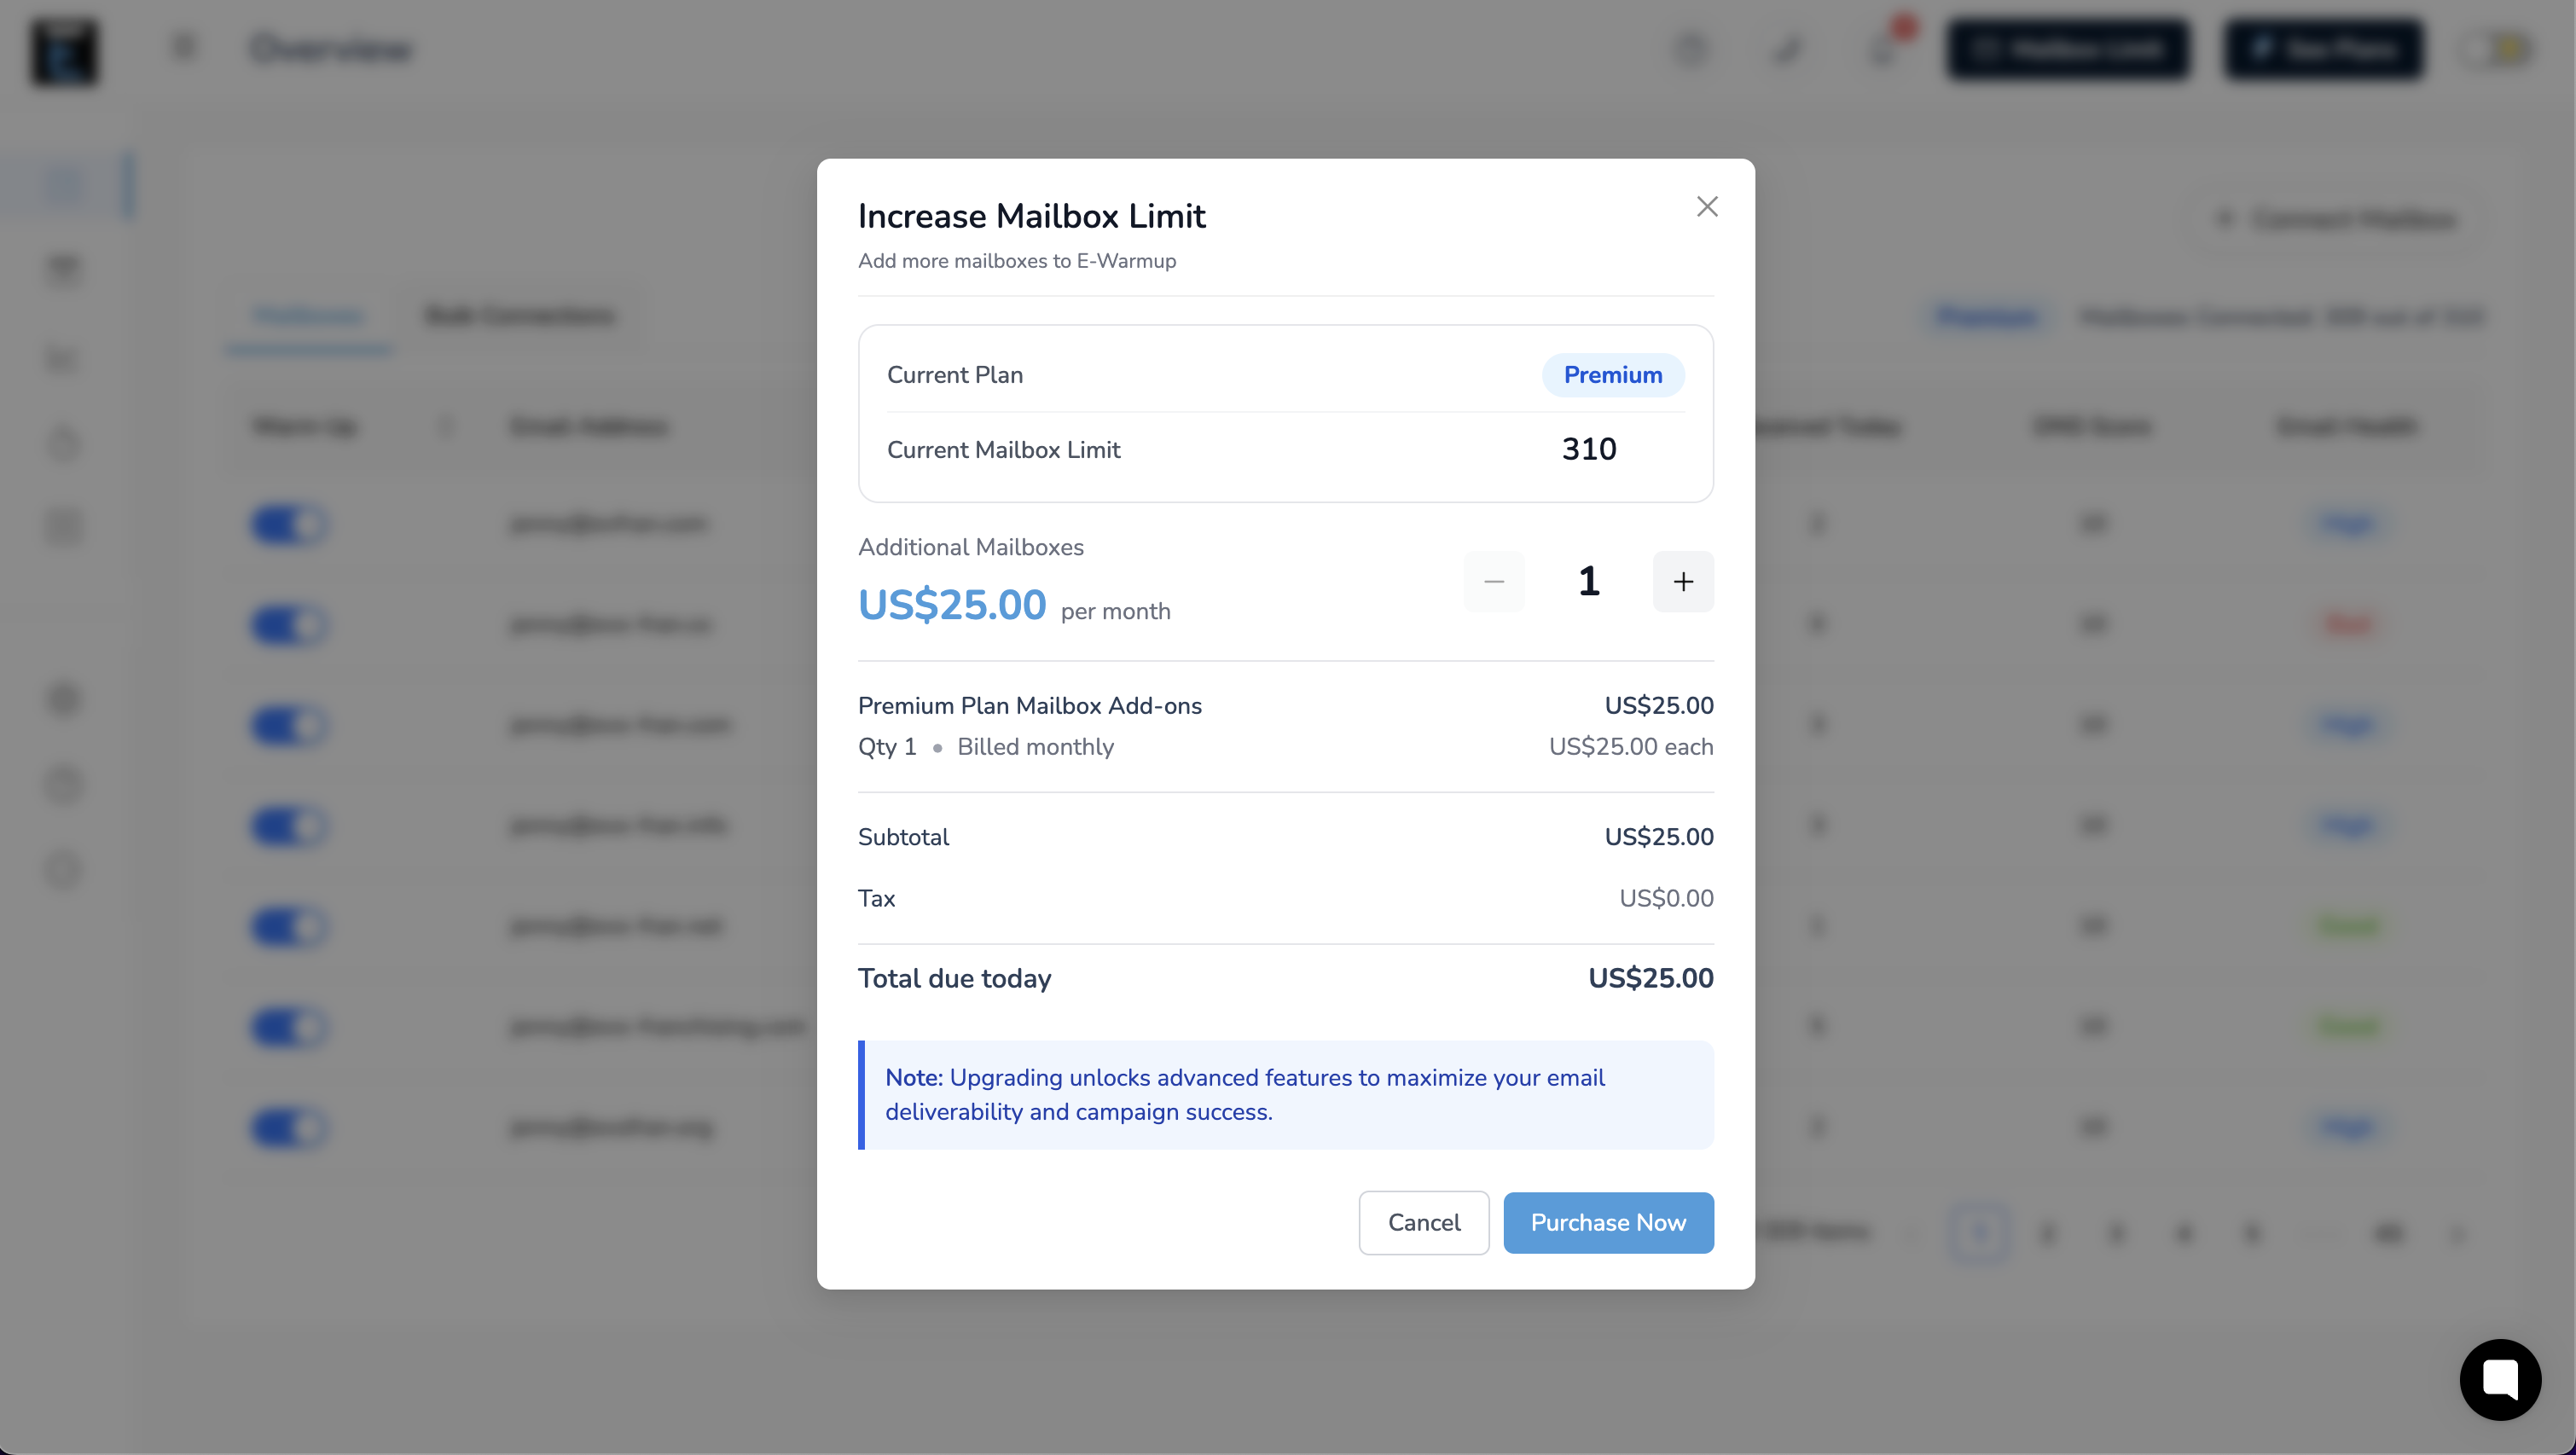Click the help icon in header
Image resolution: width=2576 pixels, height=1455 pixels.
coord(1691,49)
